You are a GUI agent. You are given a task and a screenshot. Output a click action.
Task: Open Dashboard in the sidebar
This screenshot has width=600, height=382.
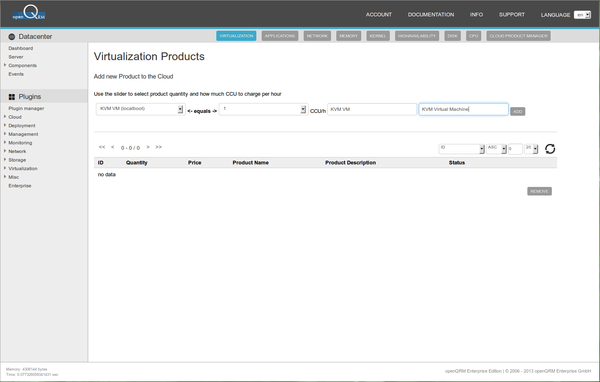point(21,48)
